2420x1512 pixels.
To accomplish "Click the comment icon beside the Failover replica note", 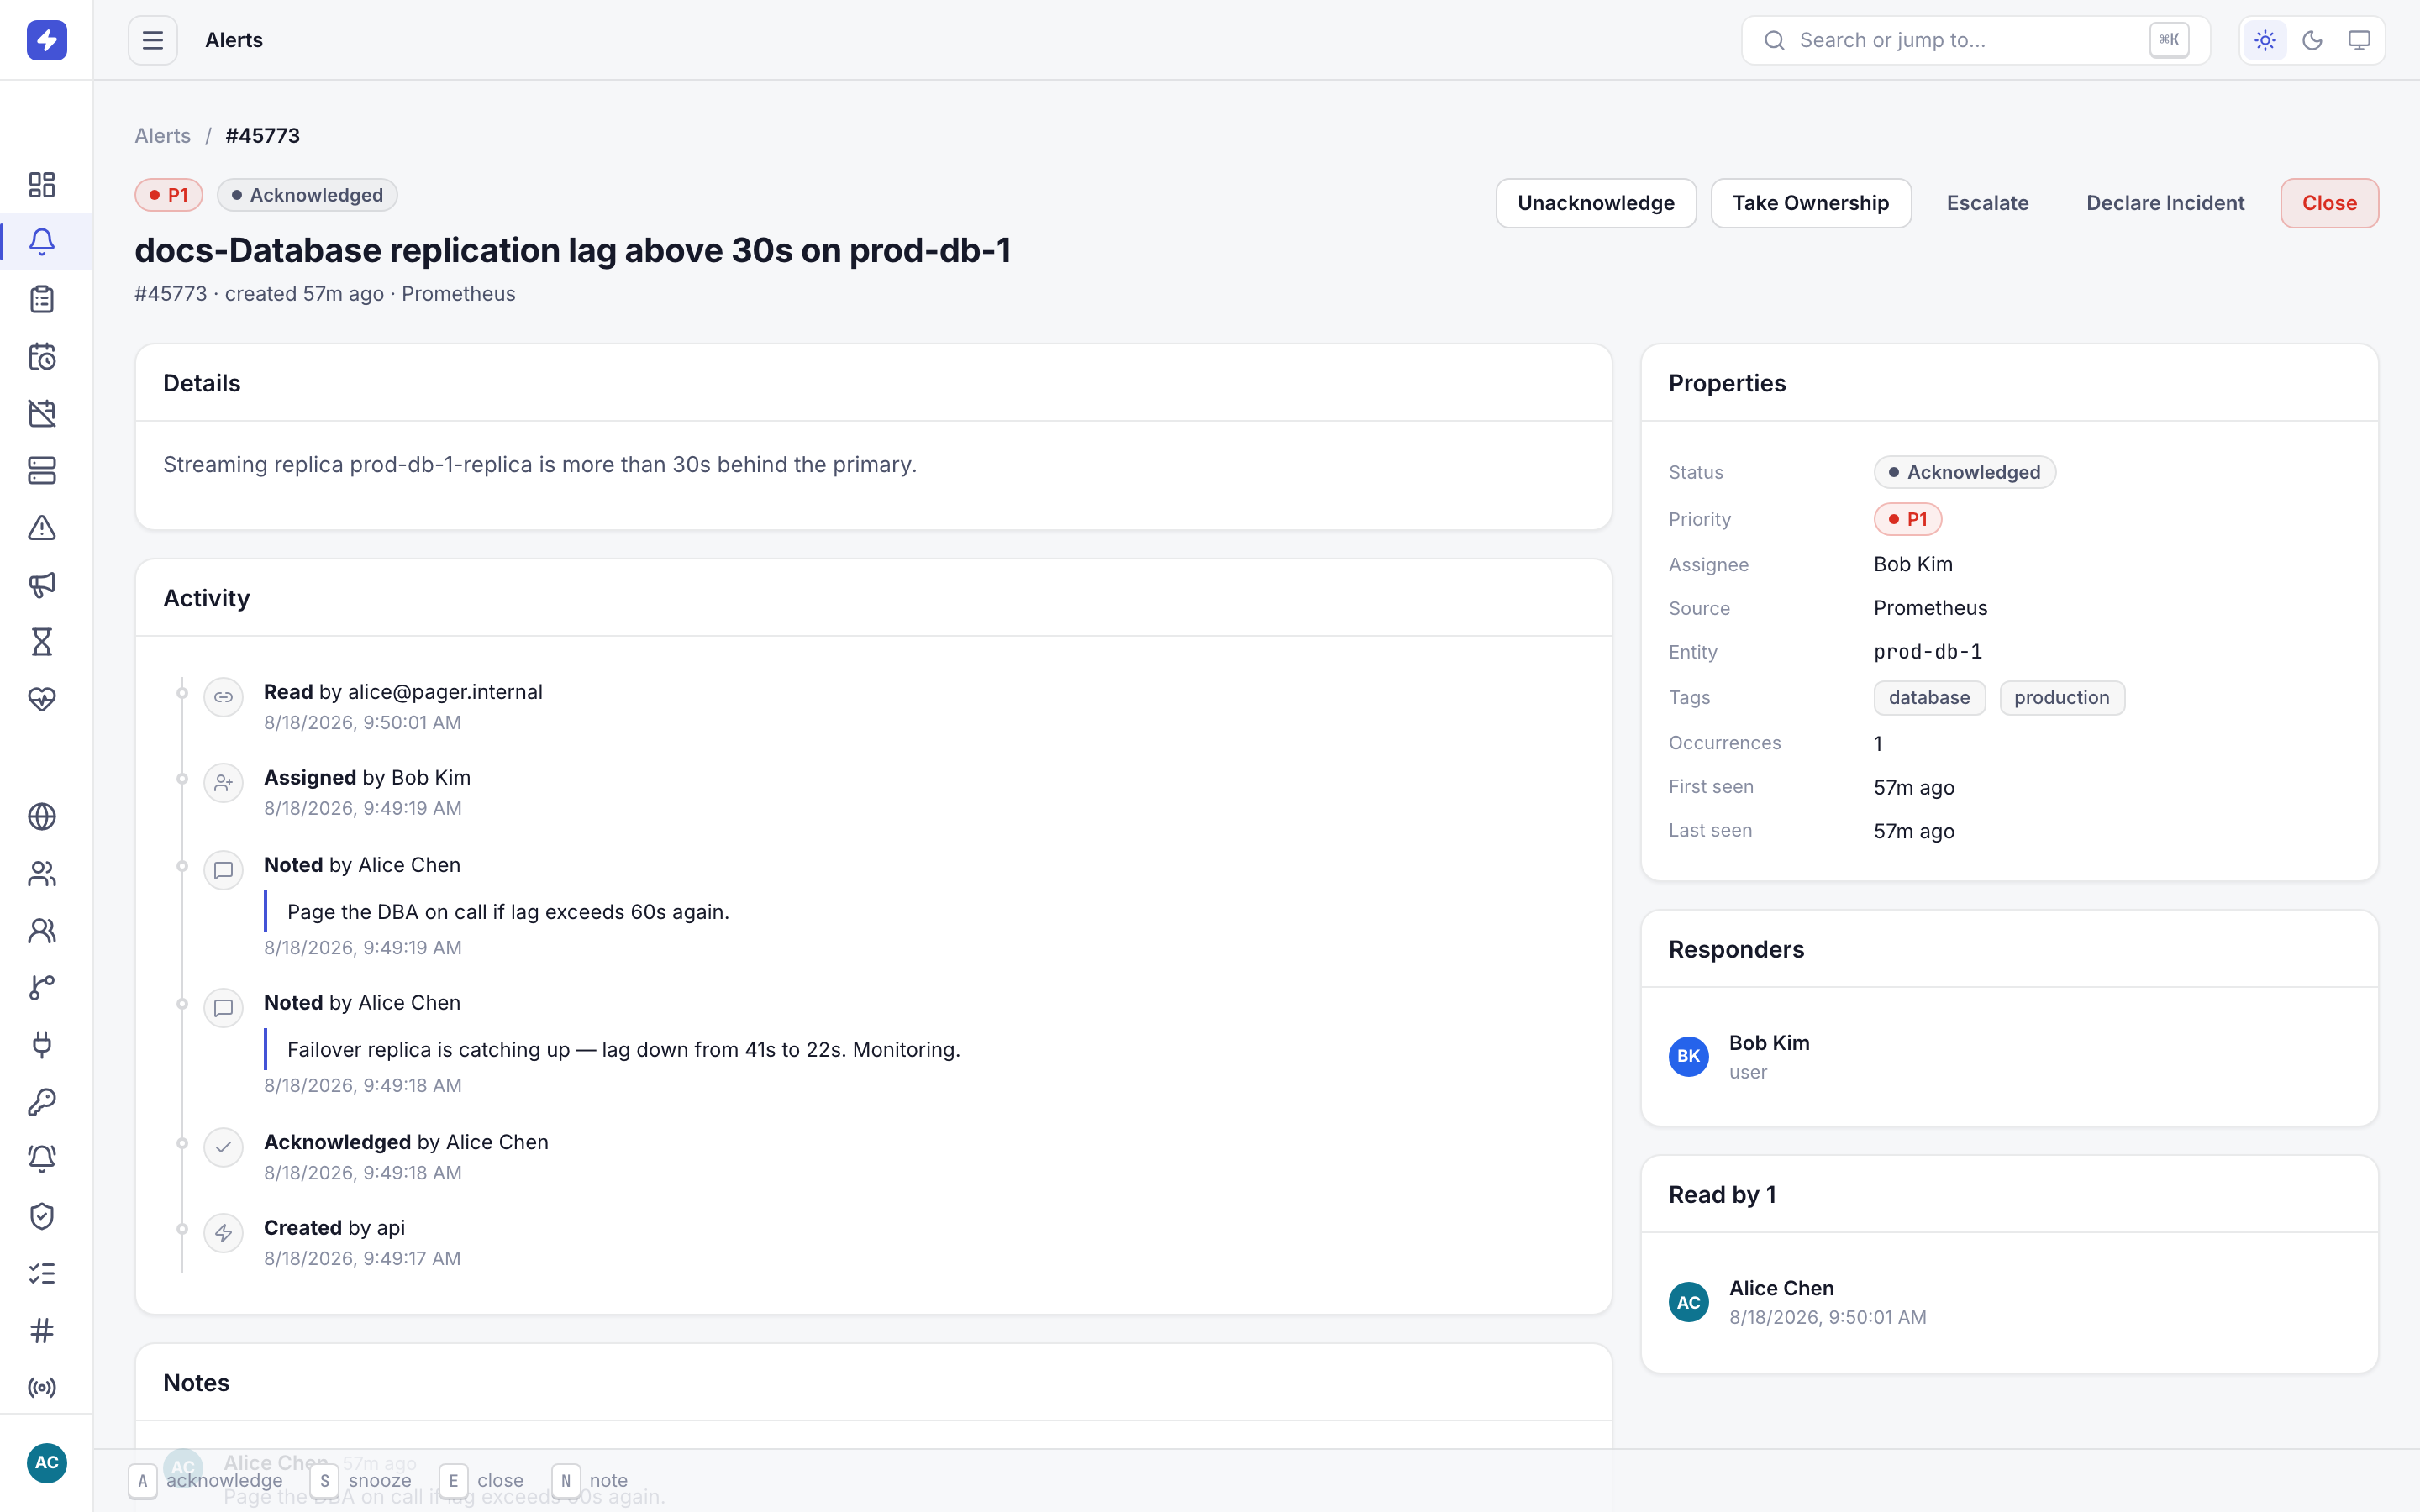I will click(x=223, y=1008).
